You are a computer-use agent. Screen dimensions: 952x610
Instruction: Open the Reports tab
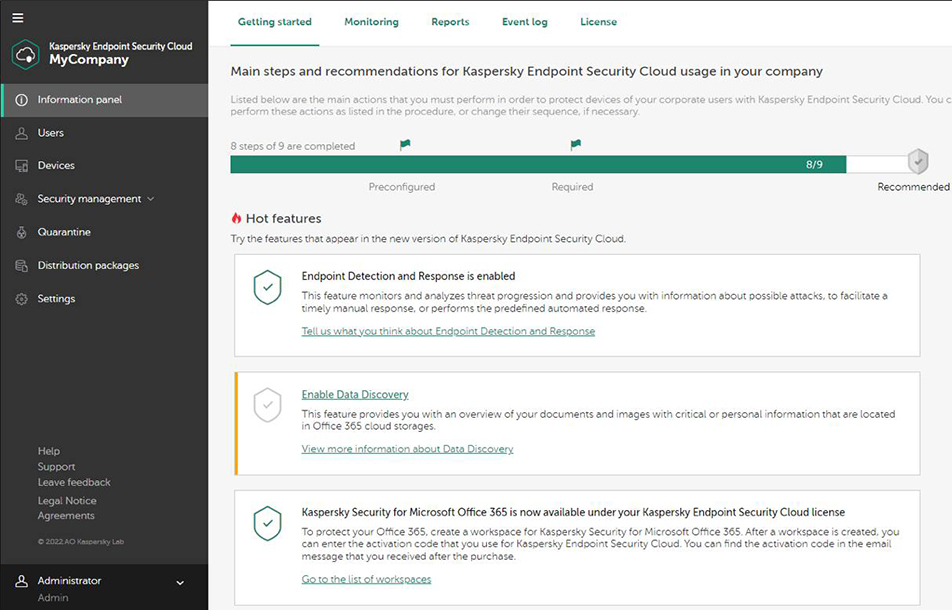[x=450, y=22]
